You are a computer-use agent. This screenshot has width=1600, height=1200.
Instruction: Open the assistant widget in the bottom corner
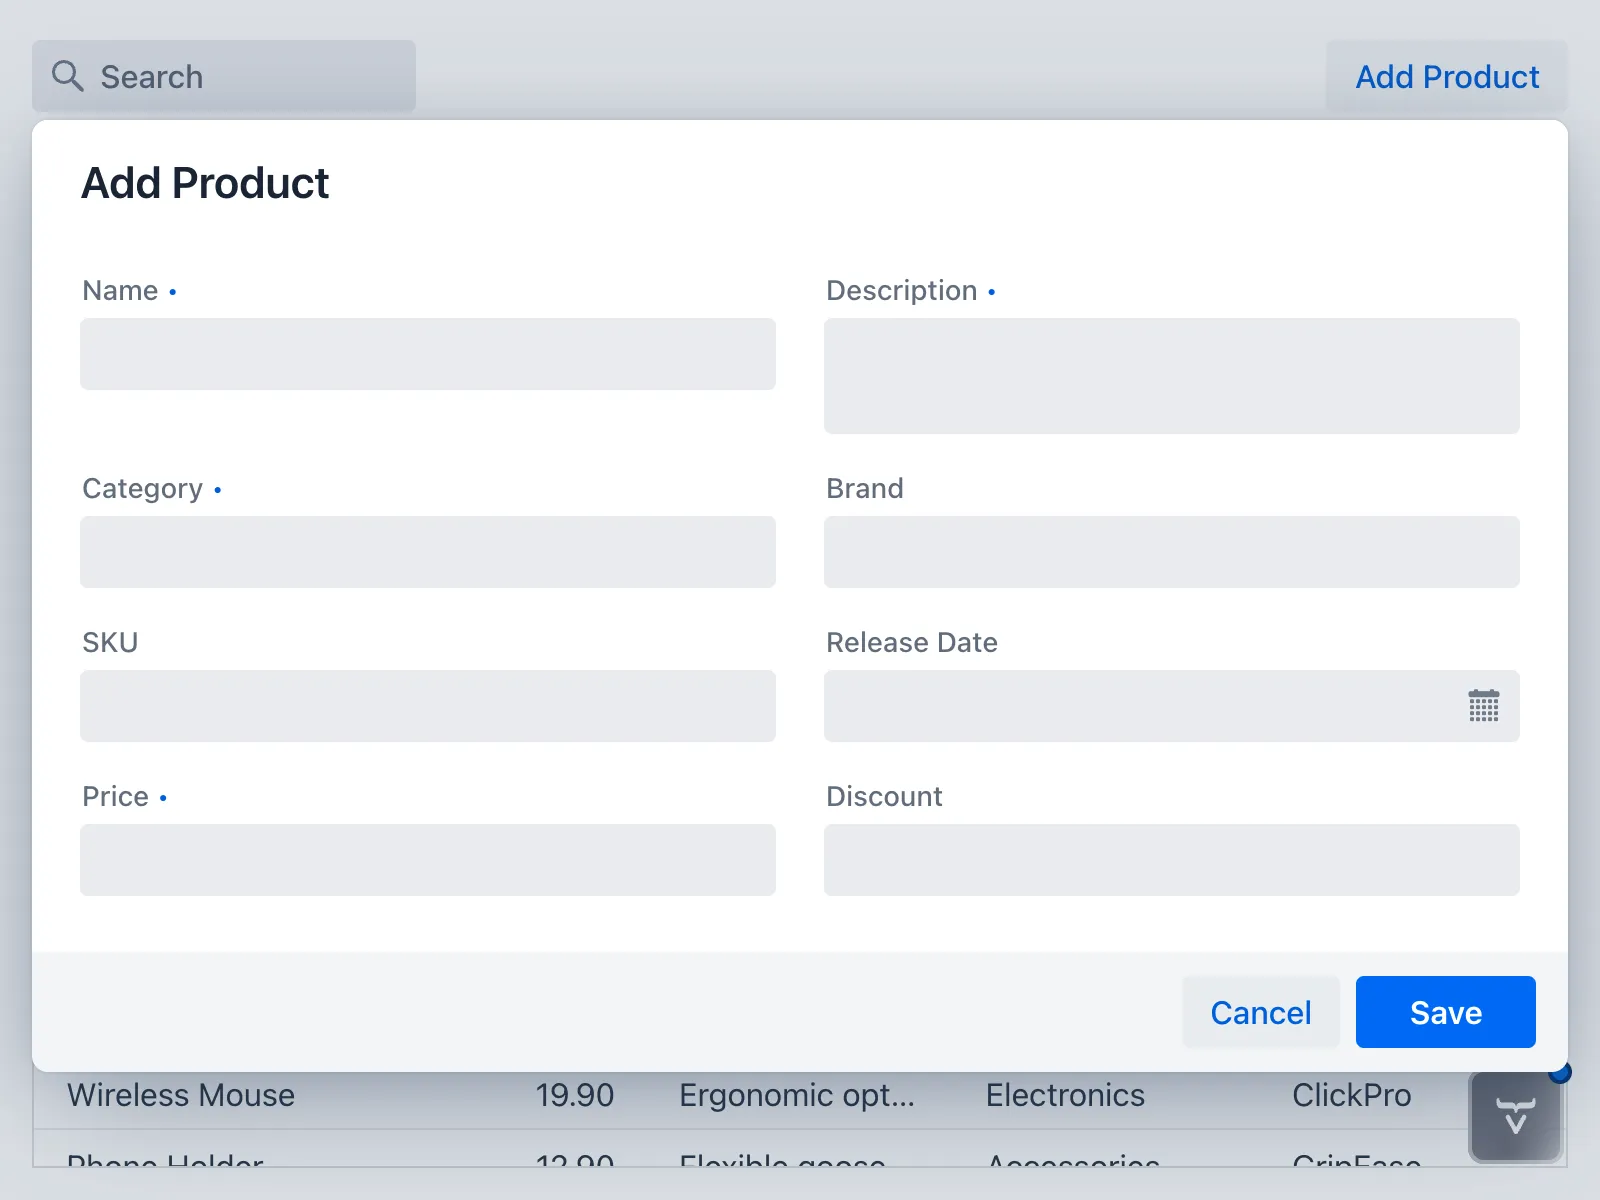(1515, 1115)
